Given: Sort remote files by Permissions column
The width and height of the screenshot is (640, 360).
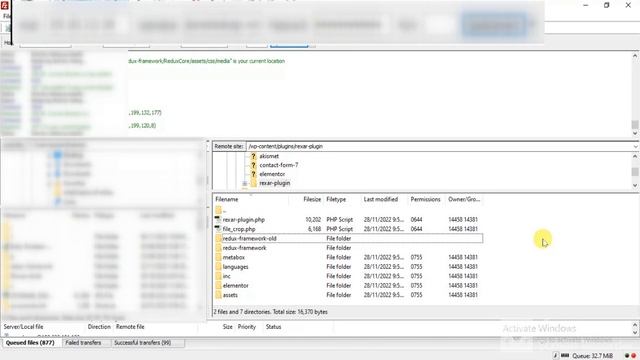Looking at the screenshot, I should click(x=426, y=199).
